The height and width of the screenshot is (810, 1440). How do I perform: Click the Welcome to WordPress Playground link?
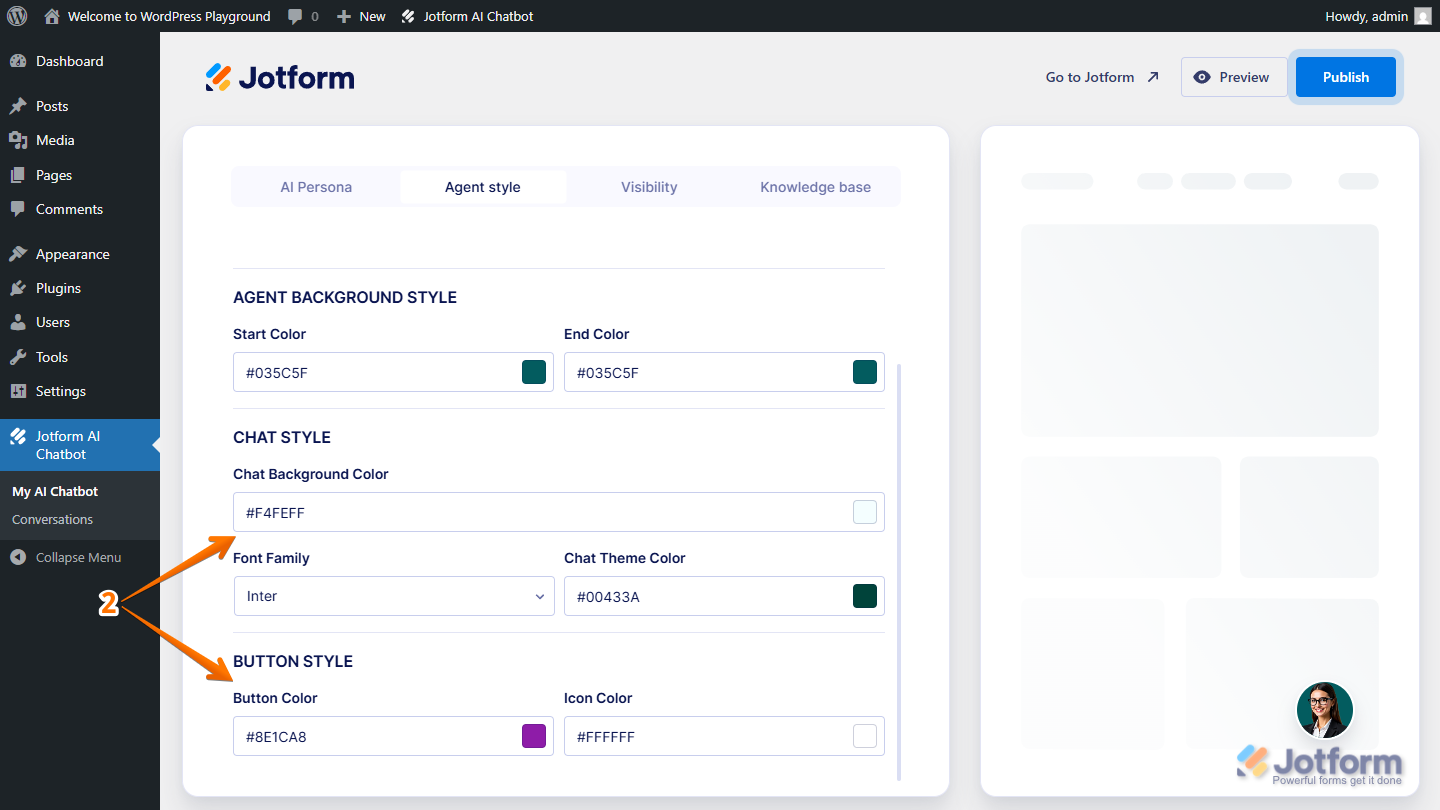click(x=169, y=16)
